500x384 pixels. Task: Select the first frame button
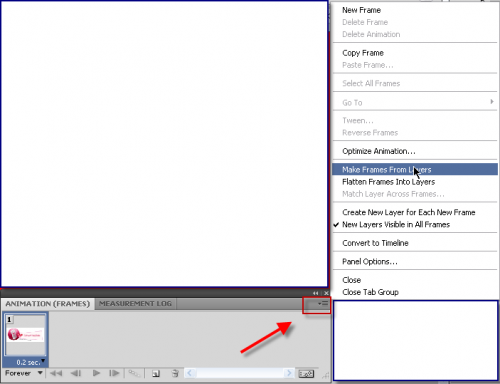(x=56, y=373)
